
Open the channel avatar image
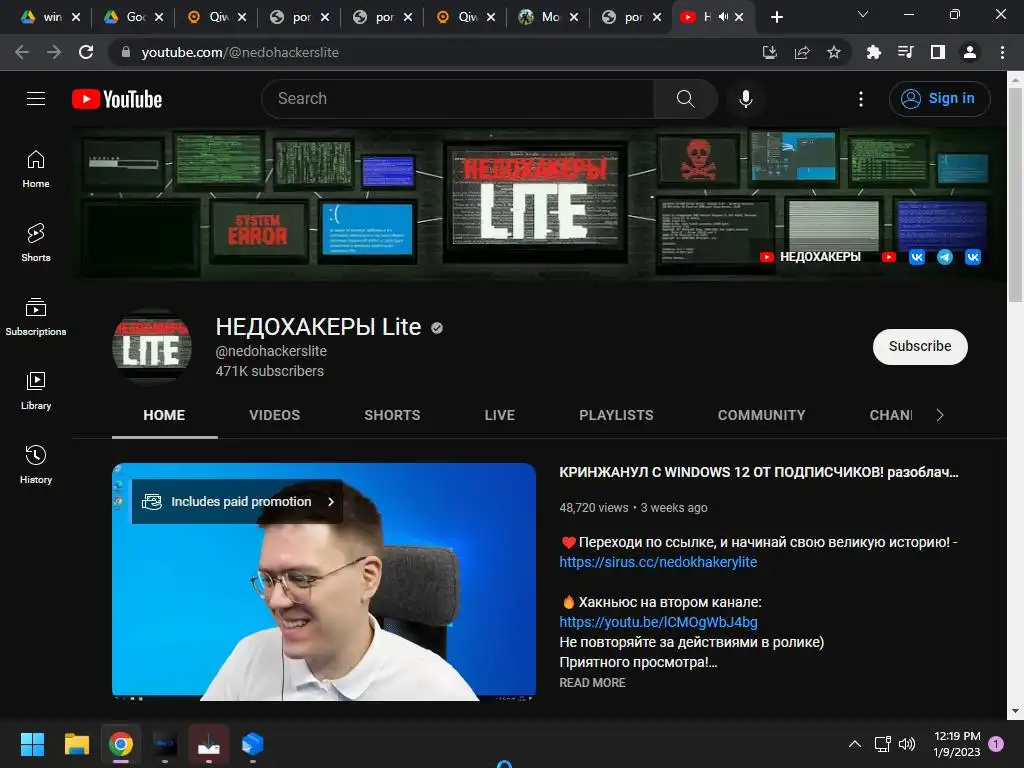(152, 347)
